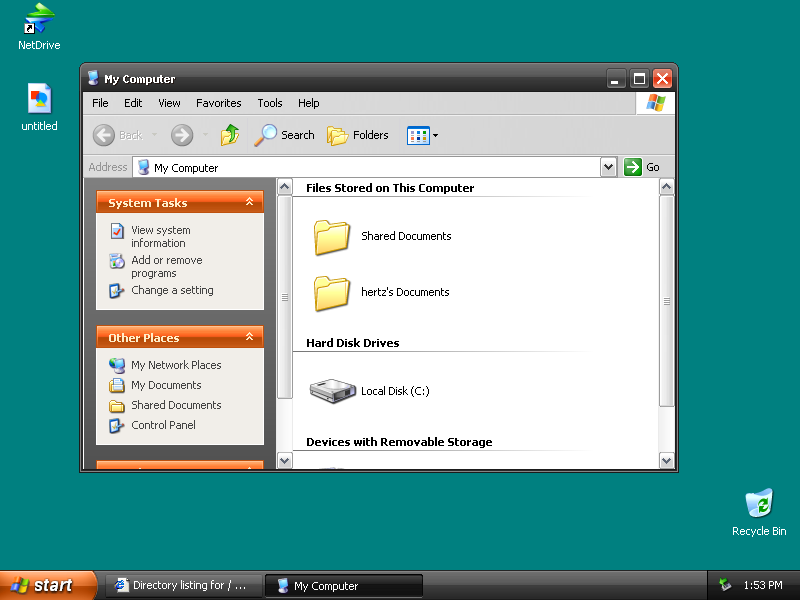Click the Up folder toolbar icon
This screenshot has height=600, width=800.
point(230,135)
